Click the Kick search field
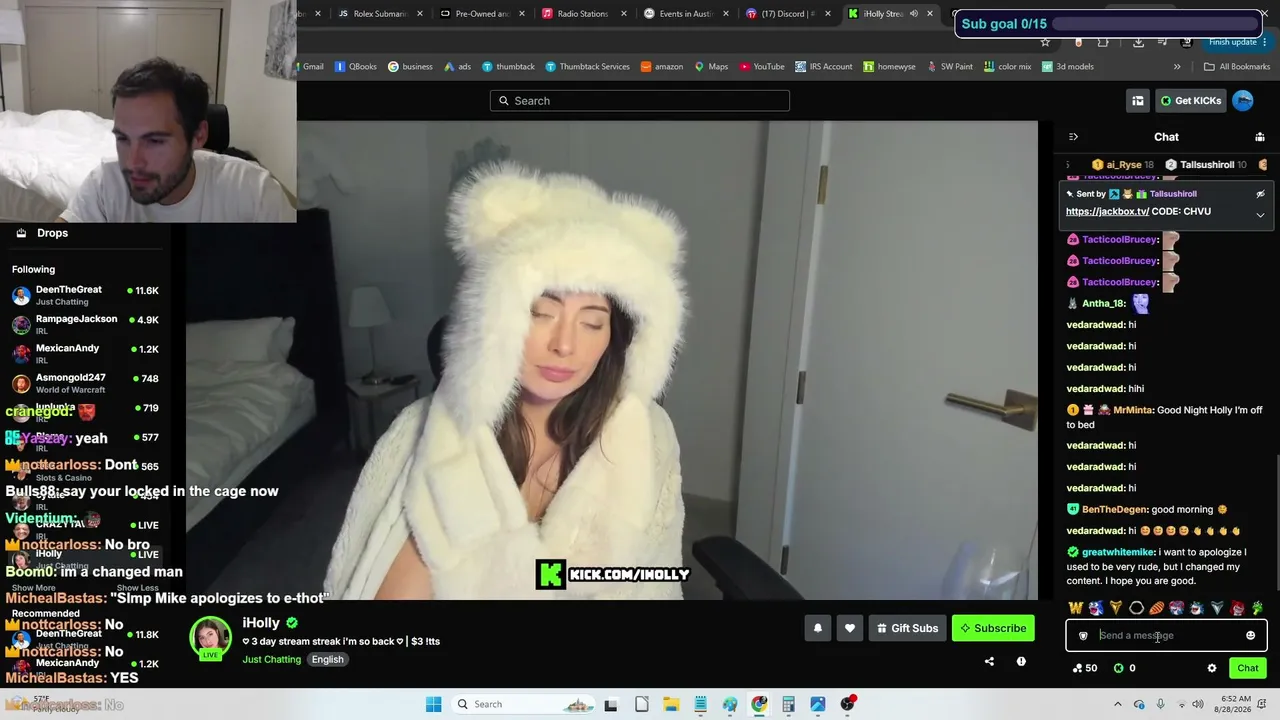This screenshot has width=1280, height=720. click(x=640, y=101)
